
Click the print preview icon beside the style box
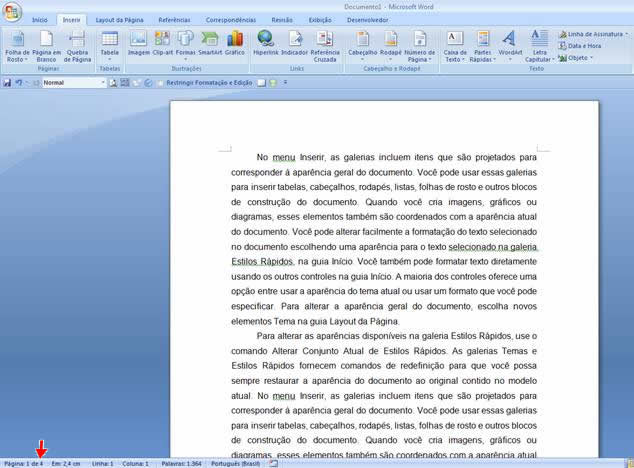113,83
